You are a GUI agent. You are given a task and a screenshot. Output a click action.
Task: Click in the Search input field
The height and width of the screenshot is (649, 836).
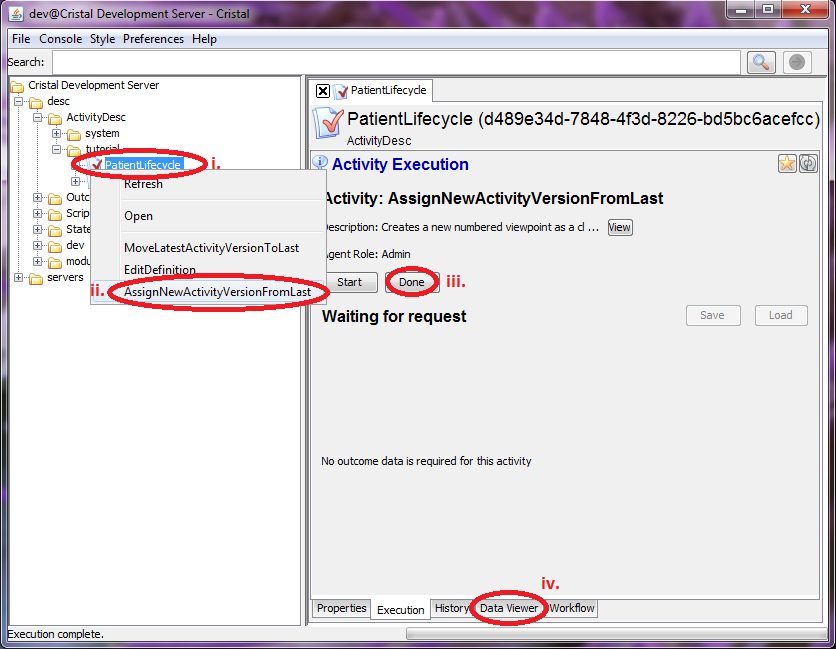point(395,62)
